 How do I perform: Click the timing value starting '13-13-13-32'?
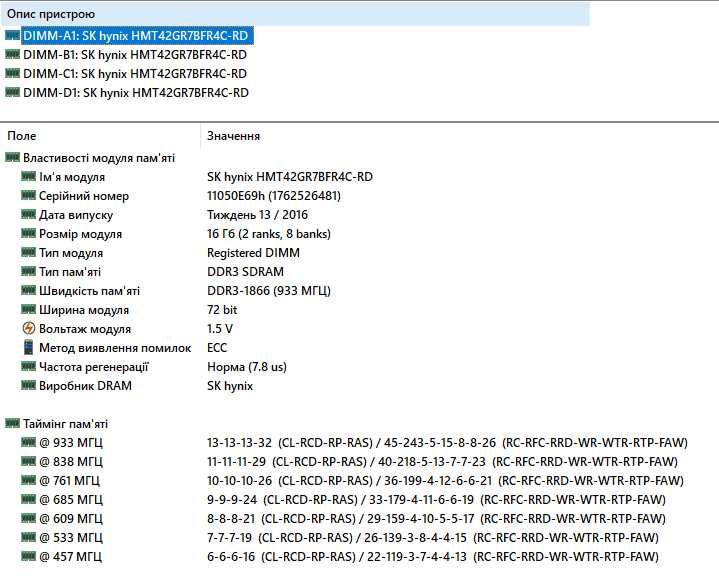tap(447, 442)
